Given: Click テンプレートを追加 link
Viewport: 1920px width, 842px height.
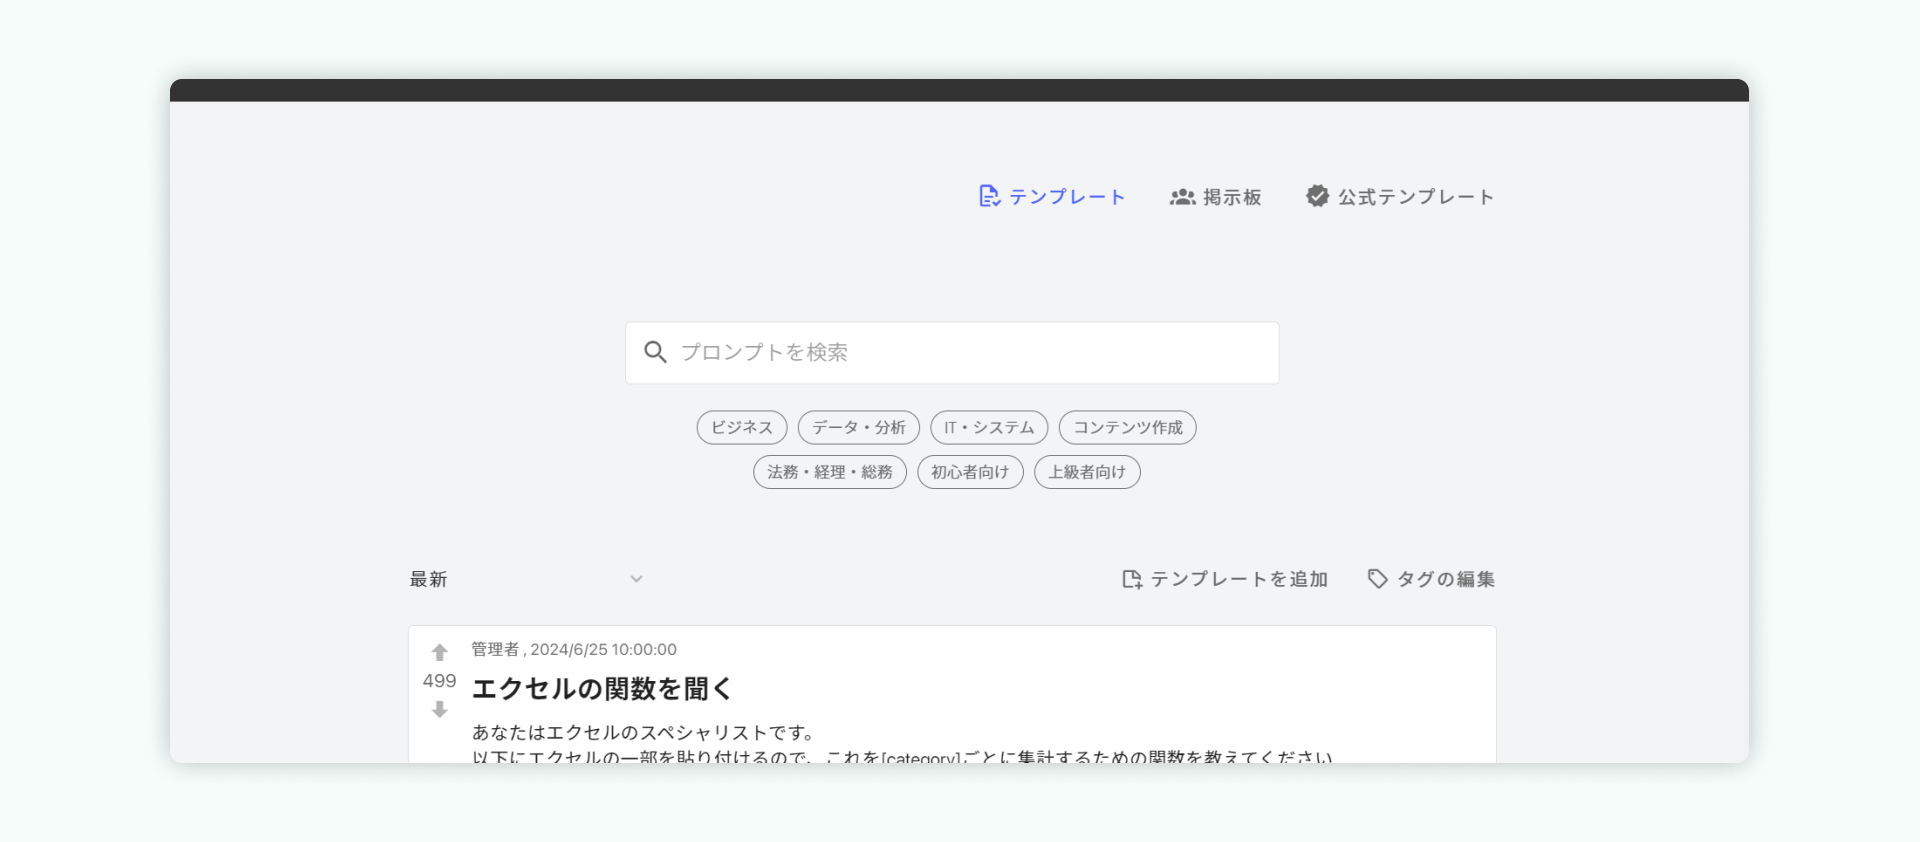Looking at the screenshot, I should (x=1225, y=579).
